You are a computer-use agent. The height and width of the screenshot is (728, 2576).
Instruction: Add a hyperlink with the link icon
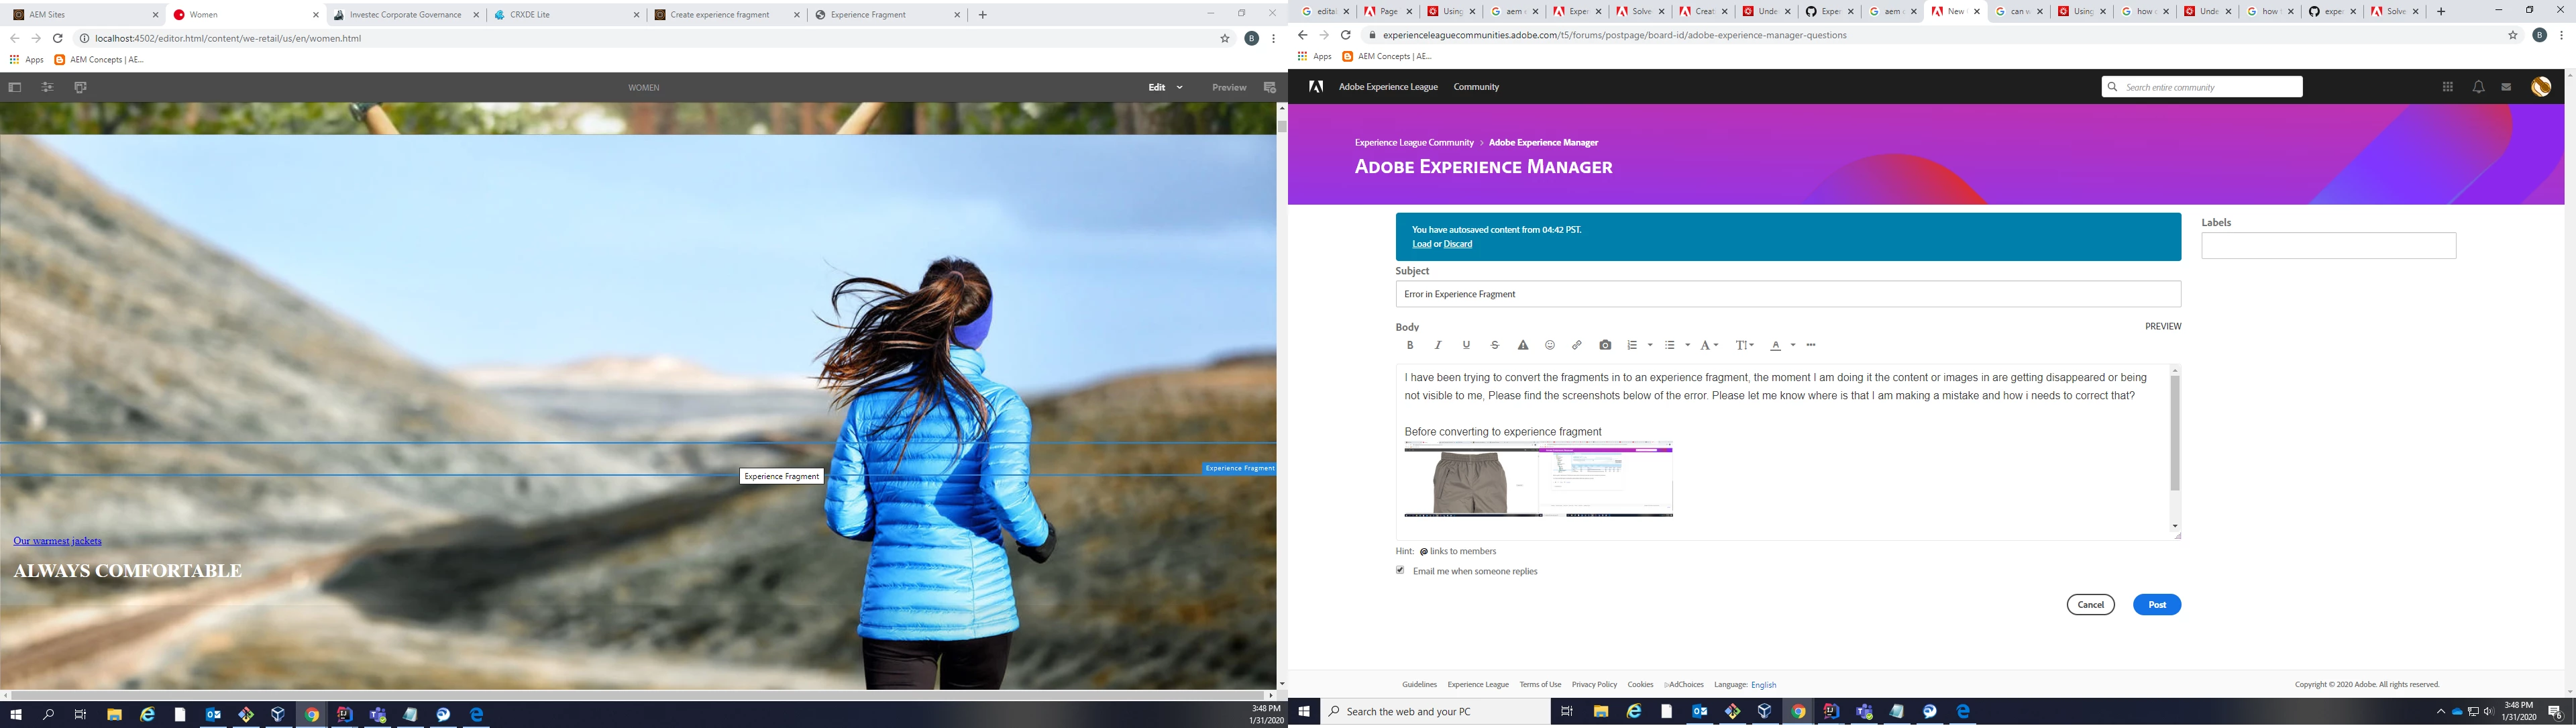pyautogui.click(x=1577, y=345)
